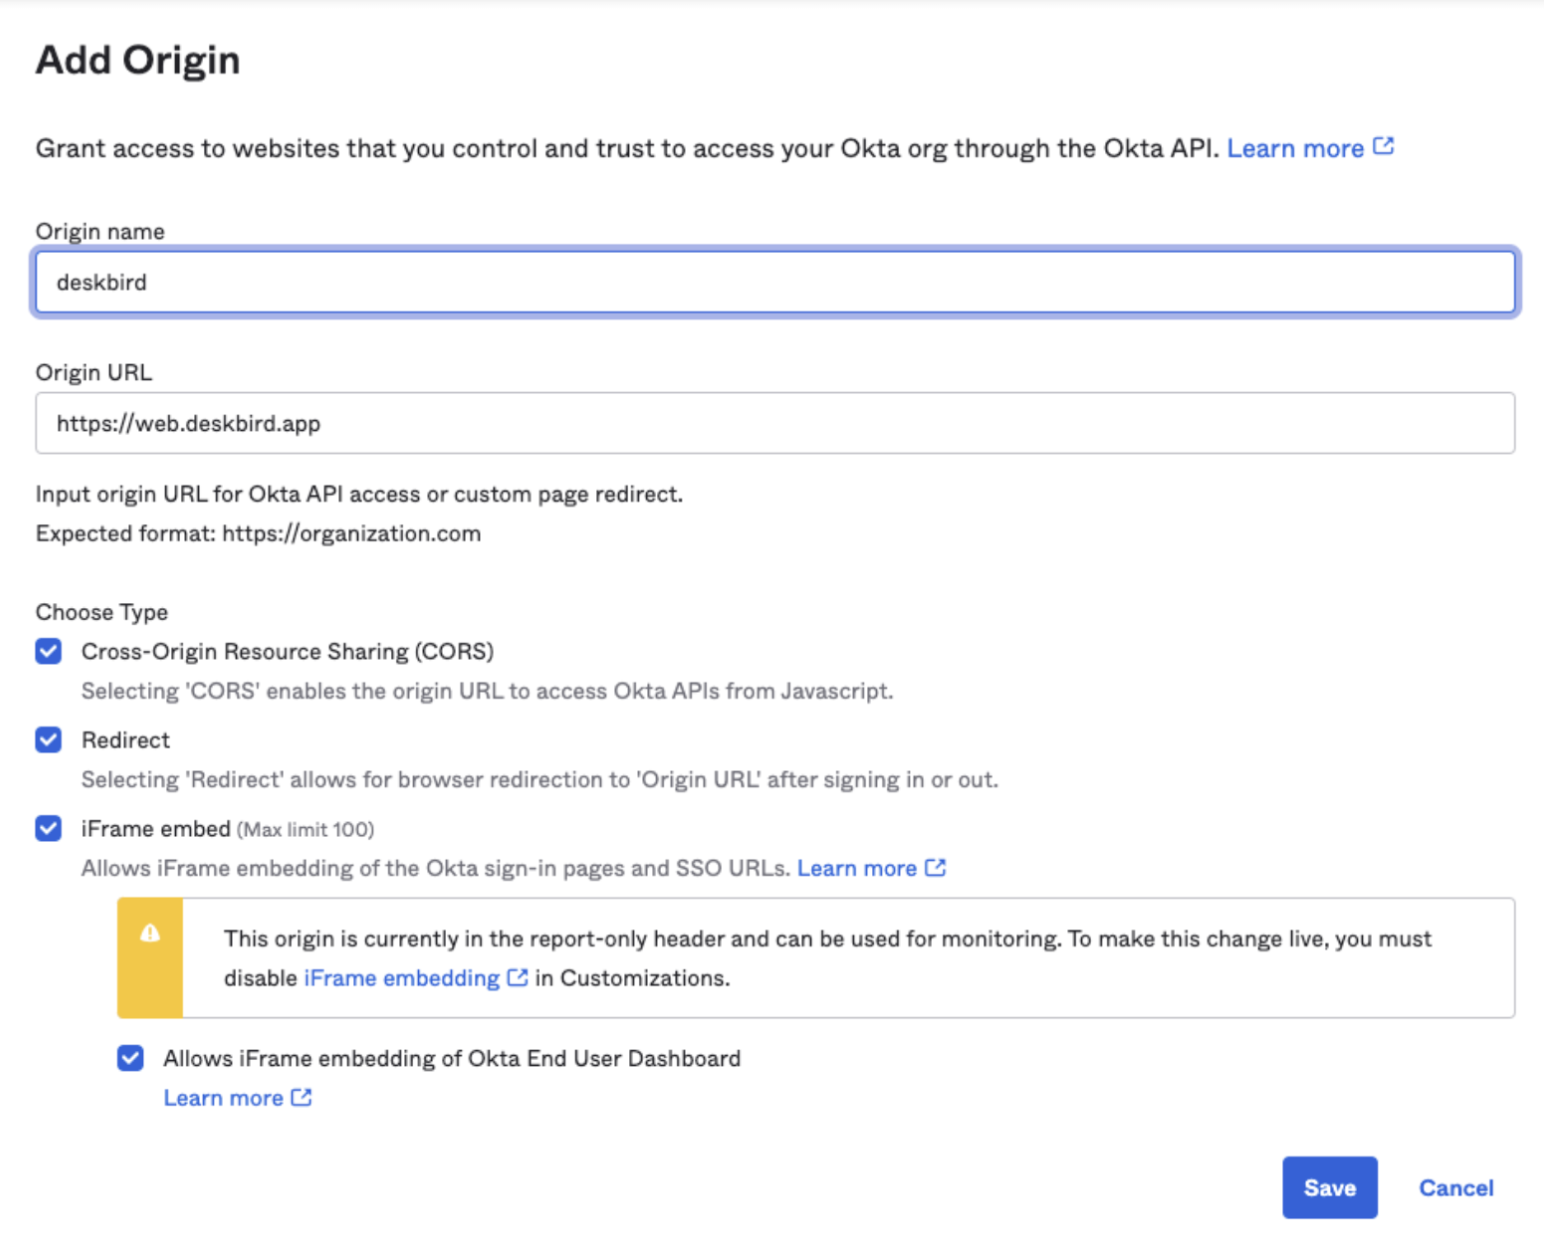Screen dimensions: 1544x1256
Task: Click the Add Origin dialog title
Action: click(138, 60)
